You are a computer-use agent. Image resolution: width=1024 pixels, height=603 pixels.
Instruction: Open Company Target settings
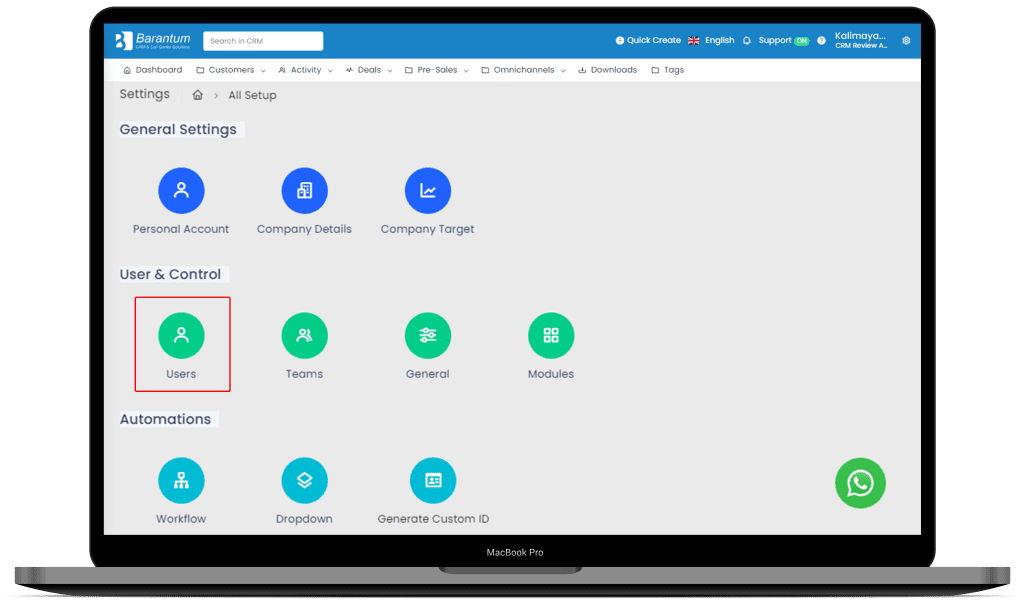tap(427, 190)
